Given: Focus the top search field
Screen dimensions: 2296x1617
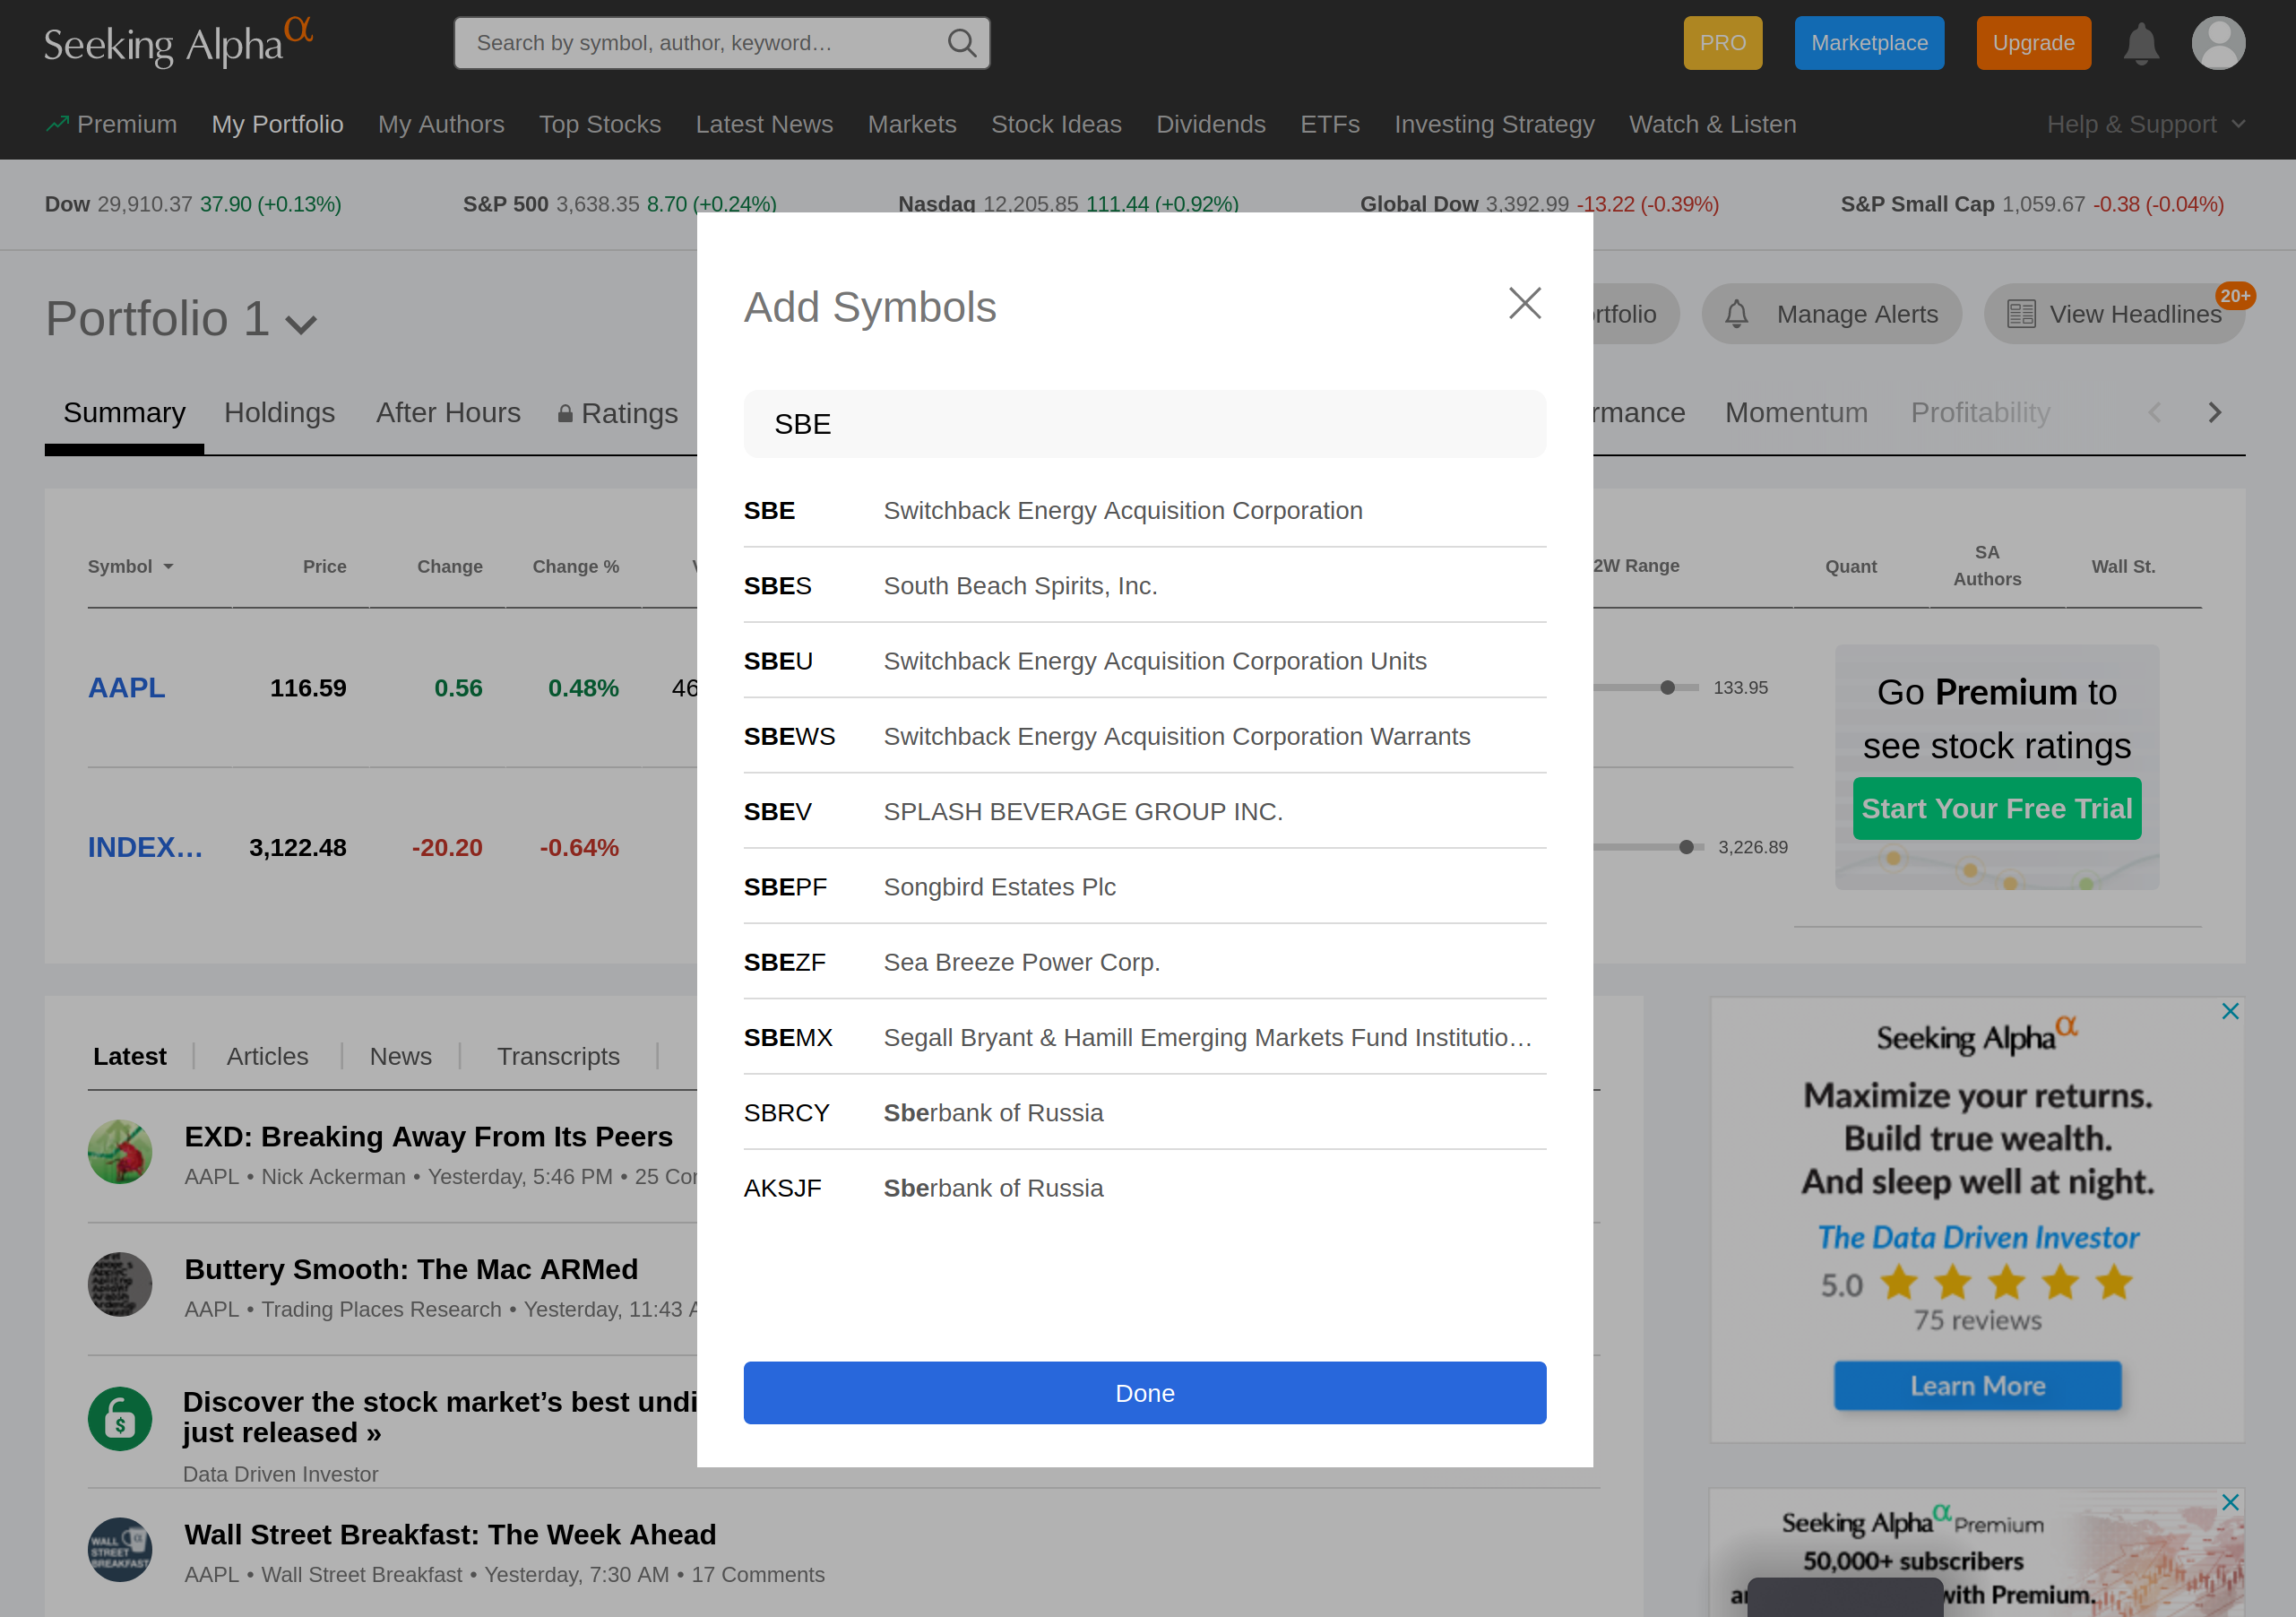Looking at the screenshot, I should click(721, 43).
